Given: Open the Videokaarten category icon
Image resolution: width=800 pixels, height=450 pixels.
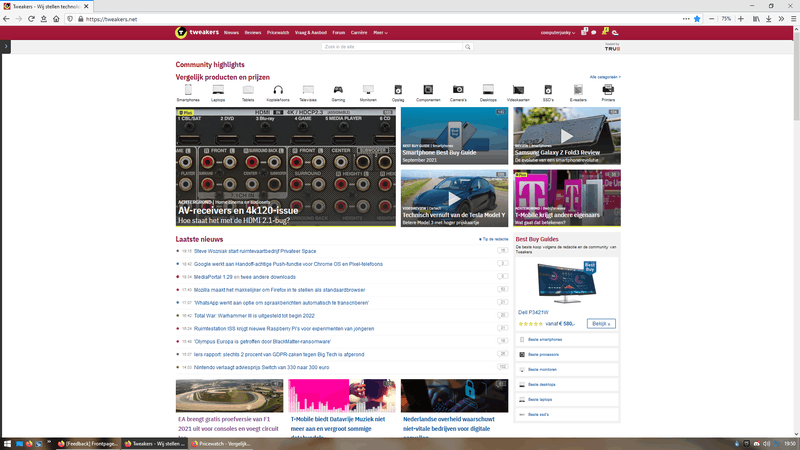Looking at the screenshot, I should (518, 90).
